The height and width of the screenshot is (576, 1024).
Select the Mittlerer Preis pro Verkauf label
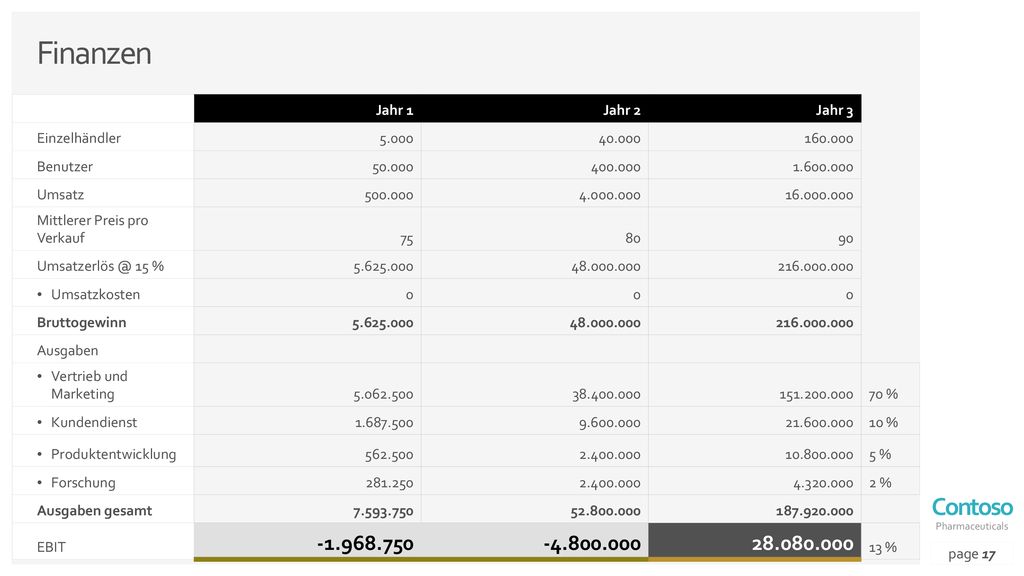point(92,229)
